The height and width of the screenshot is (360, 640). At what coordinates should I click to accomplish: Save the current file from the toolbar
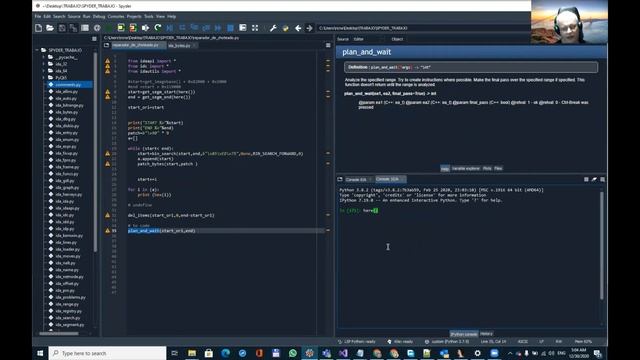pyautogui.click(x=62, y=28)
